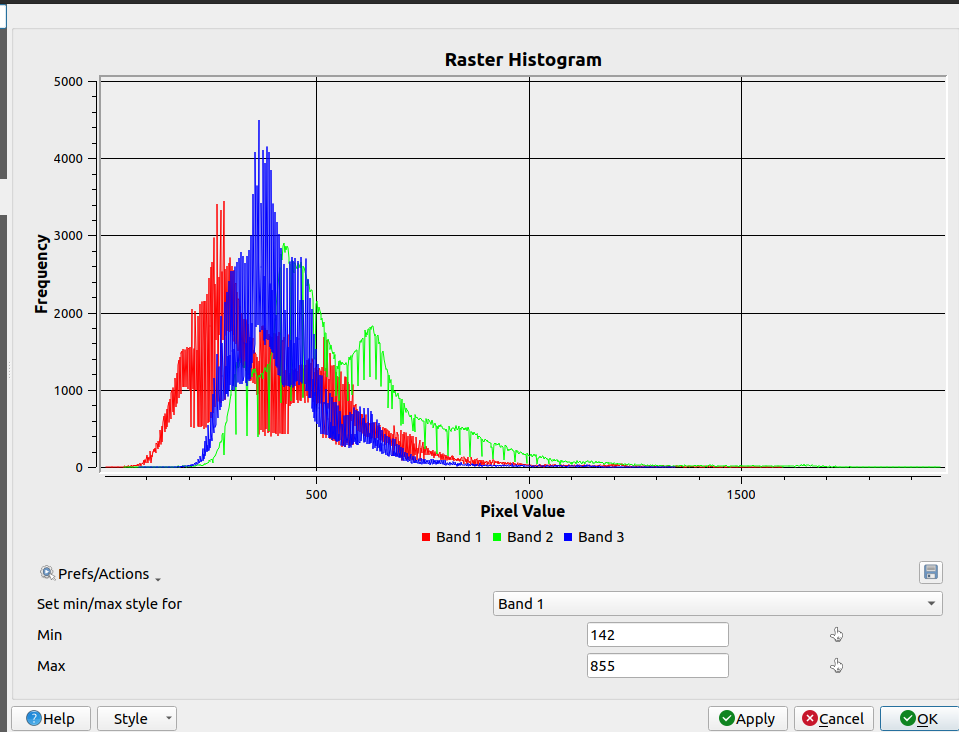Click inside the Raster Histogram plot area
The width and height of the screenshot is (959, 732).
(520, 275)
